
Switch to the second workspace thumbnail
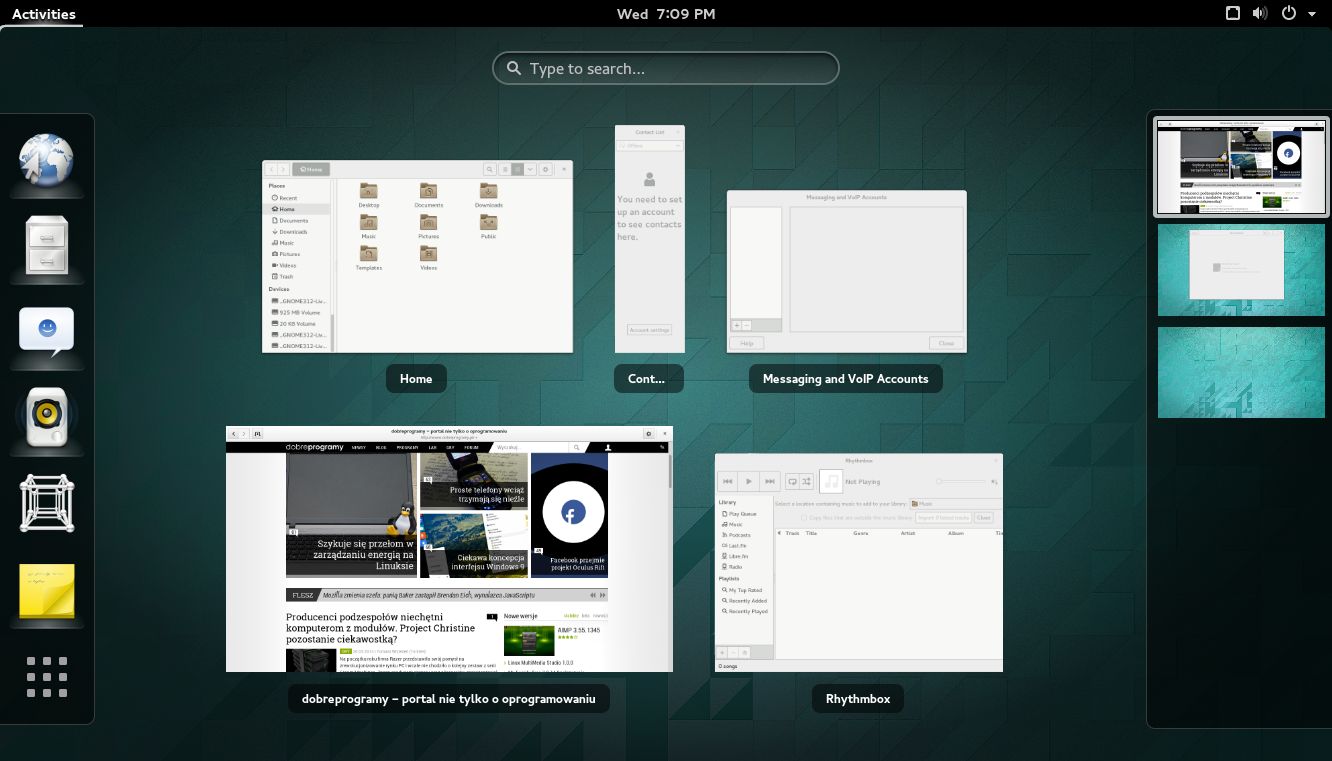click(x=1240, y=270)
